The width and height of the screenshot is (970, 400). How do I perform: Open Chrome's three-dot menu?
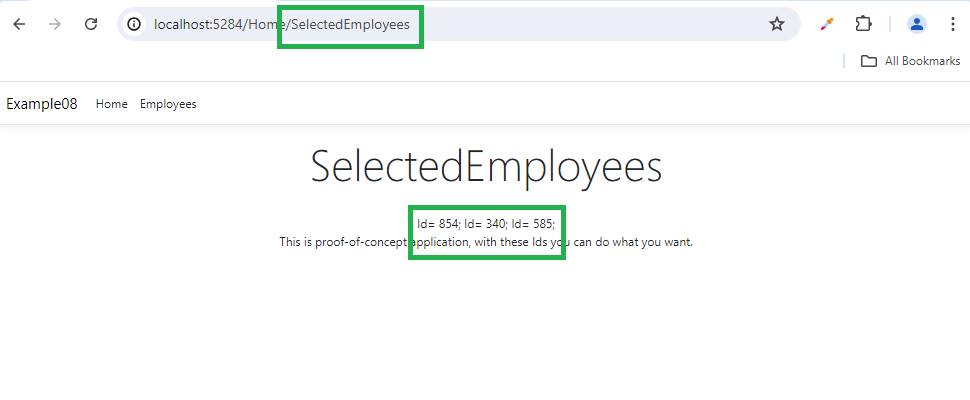click(953, 24)
